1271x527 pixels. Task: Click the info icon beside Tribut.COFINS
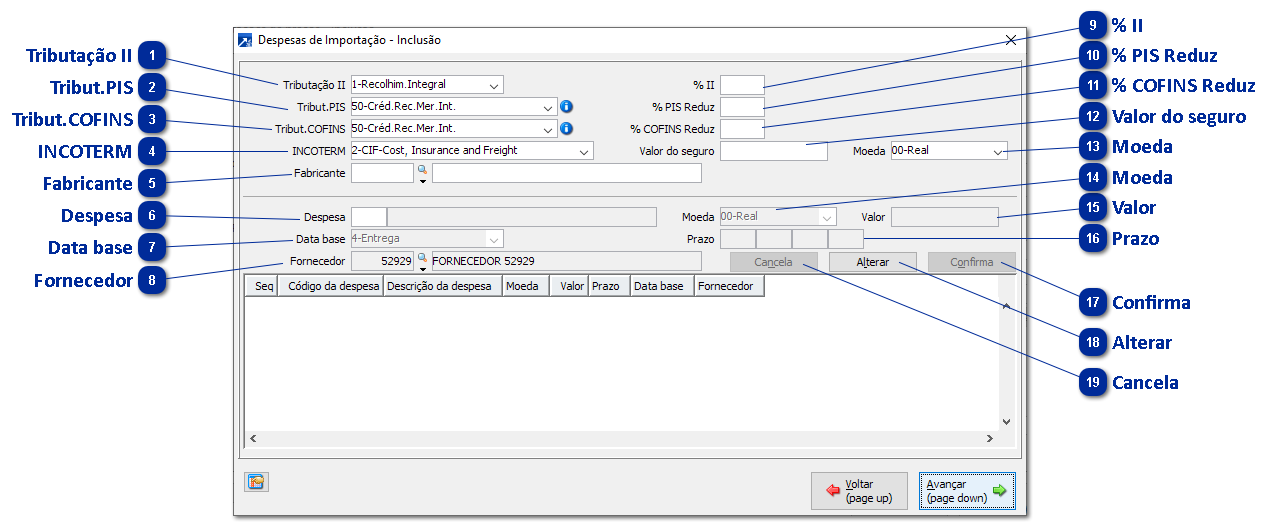point(566,128)
